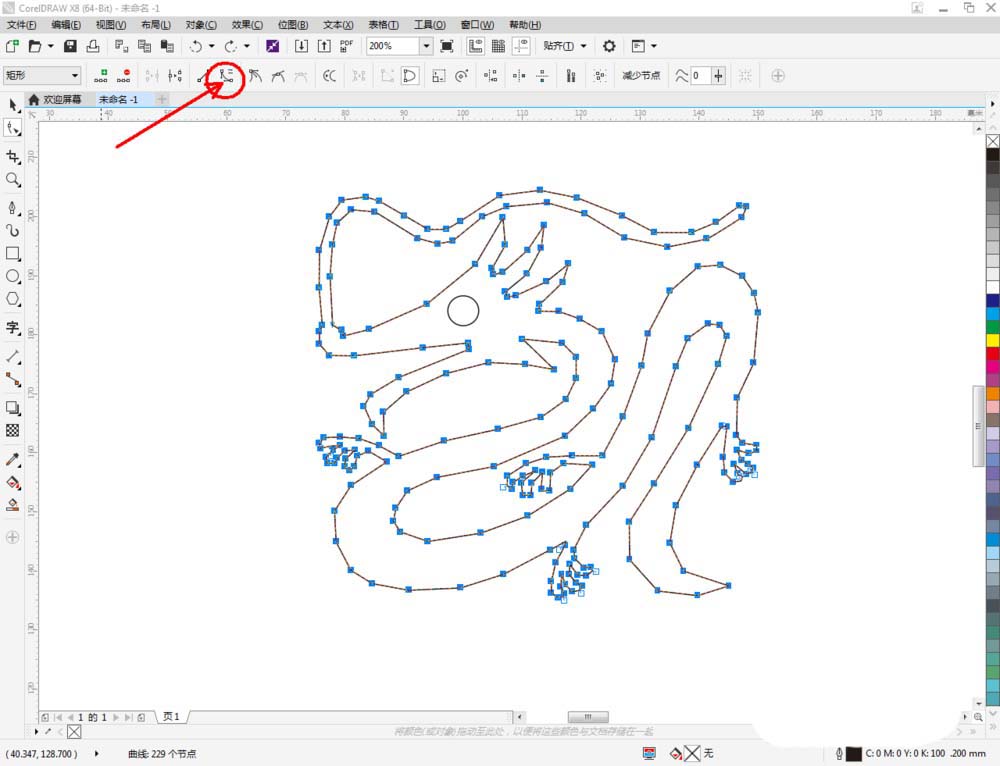1000x766 pixels.
Task: Select the Crop tool in toolbox
Action: pyautogui.click(x=13, y=156)
